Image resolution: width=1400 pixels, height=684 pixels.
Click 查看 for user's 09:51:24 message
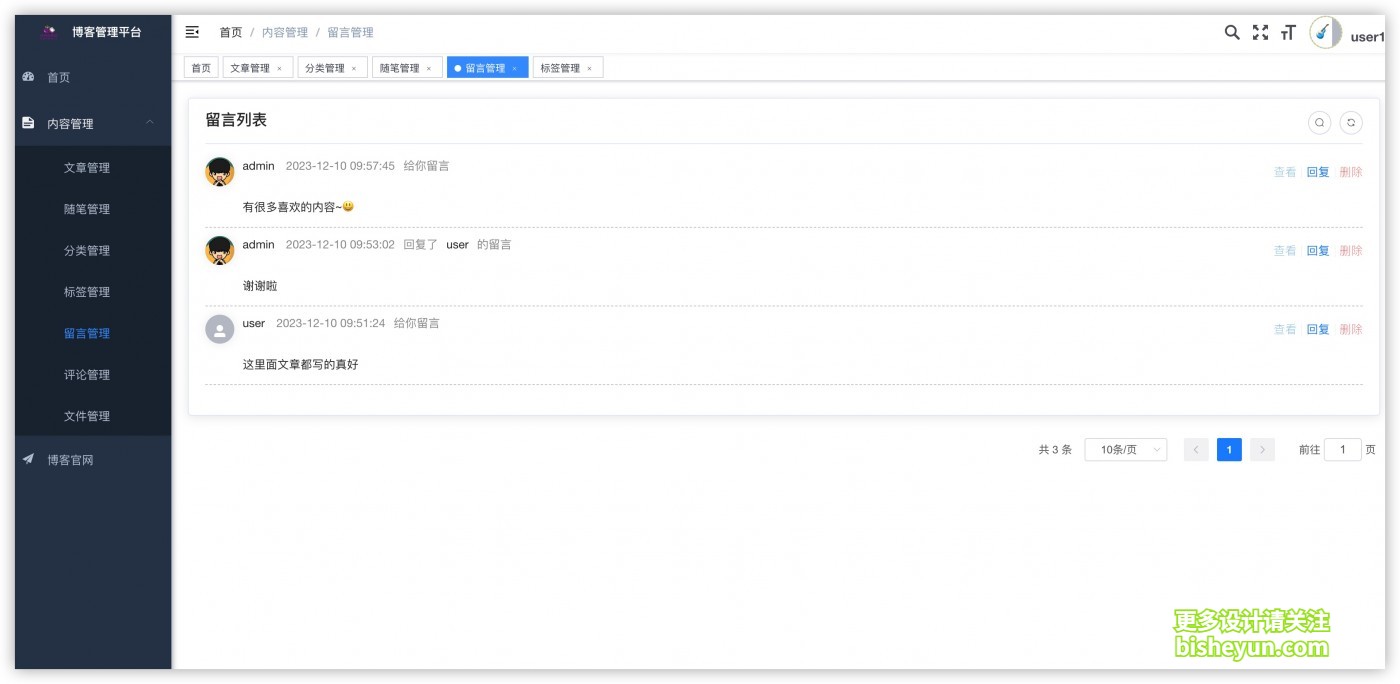(1285, 329)
